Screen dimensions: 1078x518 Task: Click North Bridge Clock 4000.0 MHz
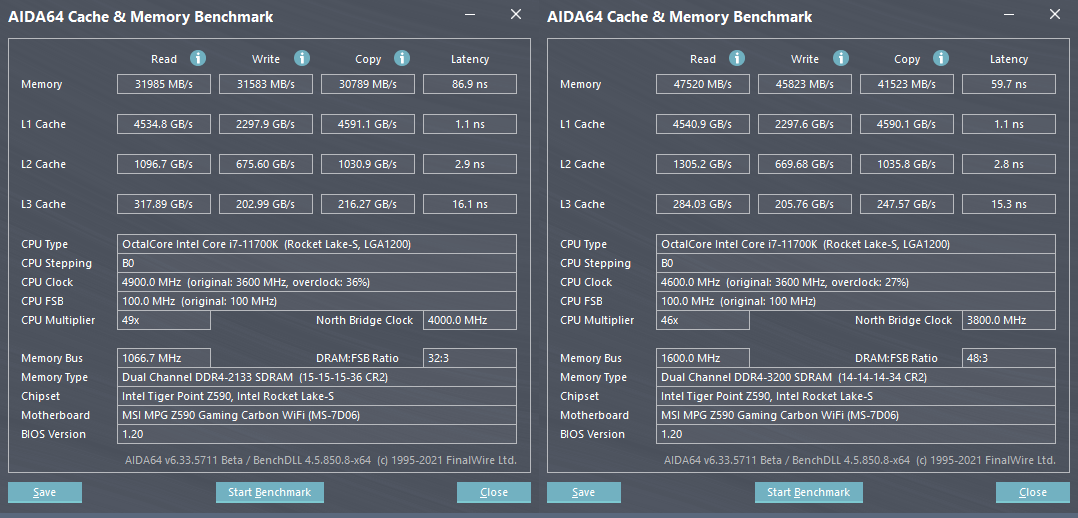coord(470,320)
